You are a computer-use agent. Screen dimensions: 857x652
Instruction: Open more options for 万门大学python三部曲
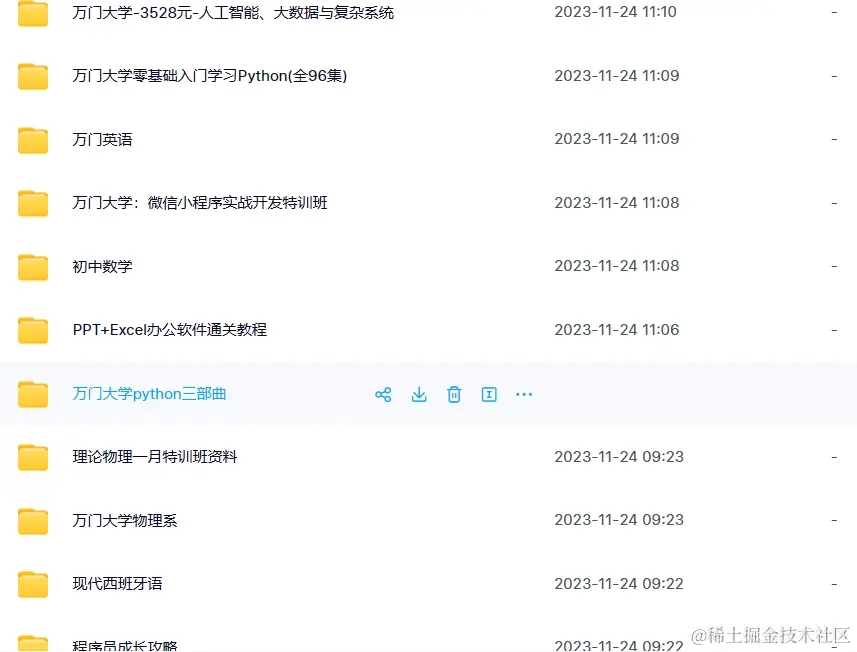point(524,394)
